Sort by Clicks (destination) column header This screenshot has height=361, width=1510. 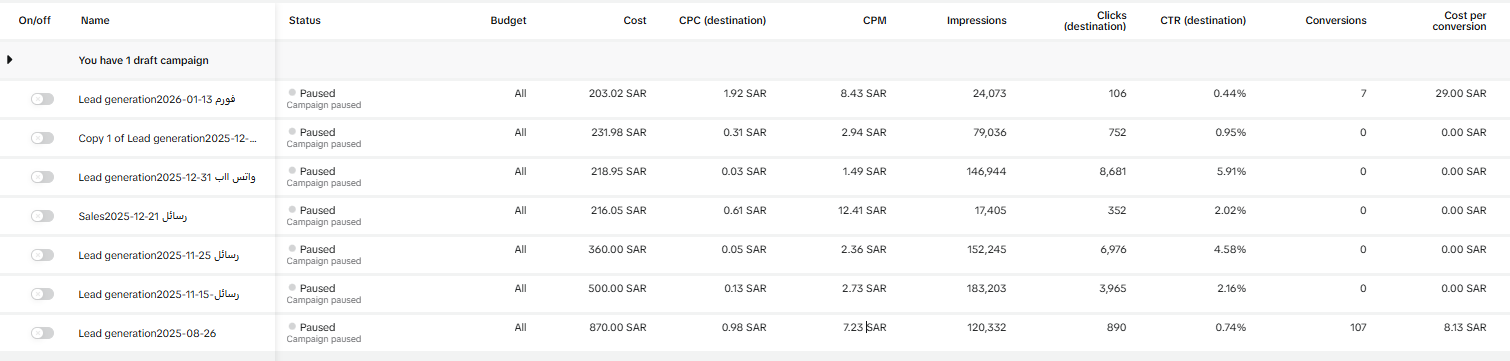point(1095,20)
